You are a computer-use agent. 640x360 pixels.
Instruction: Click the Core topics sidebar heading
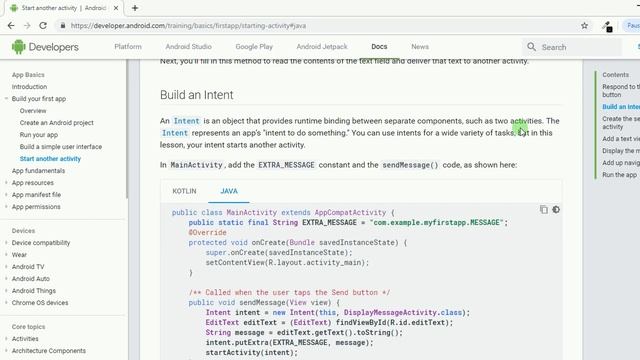[x=29, y=327]
